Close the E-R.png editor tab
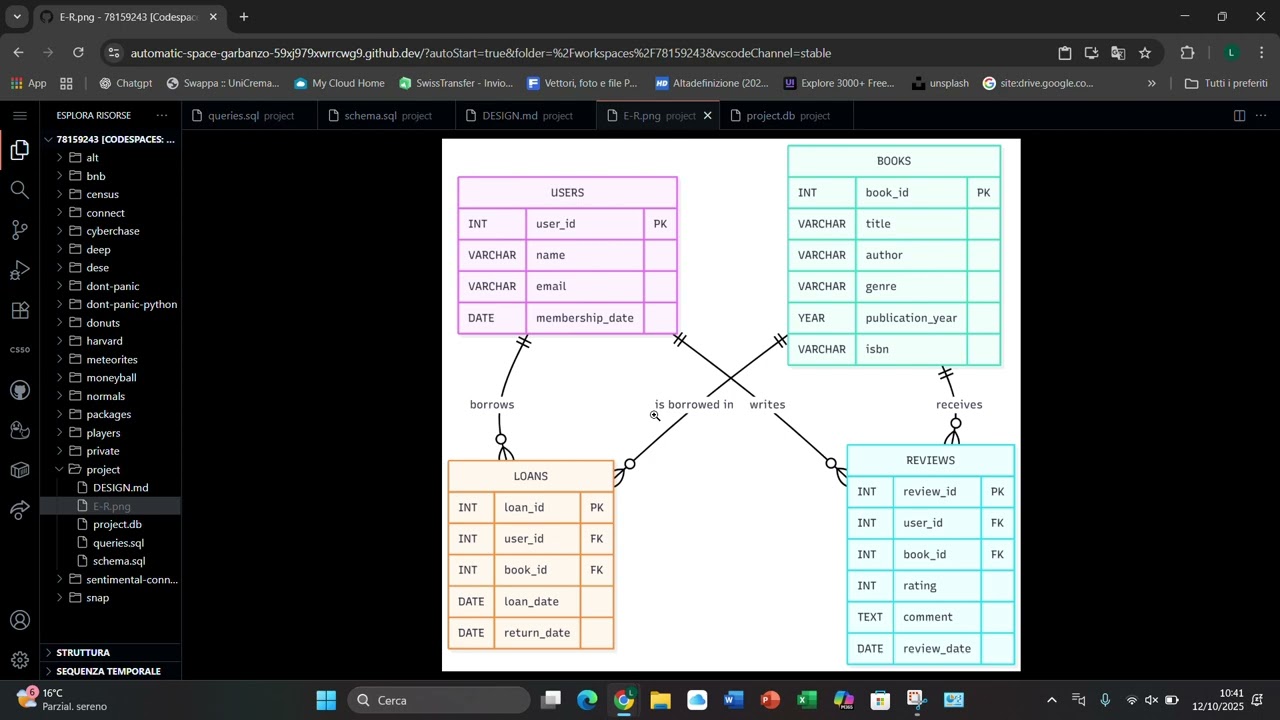The image size is (1280, 720). [x=708, y=116]
